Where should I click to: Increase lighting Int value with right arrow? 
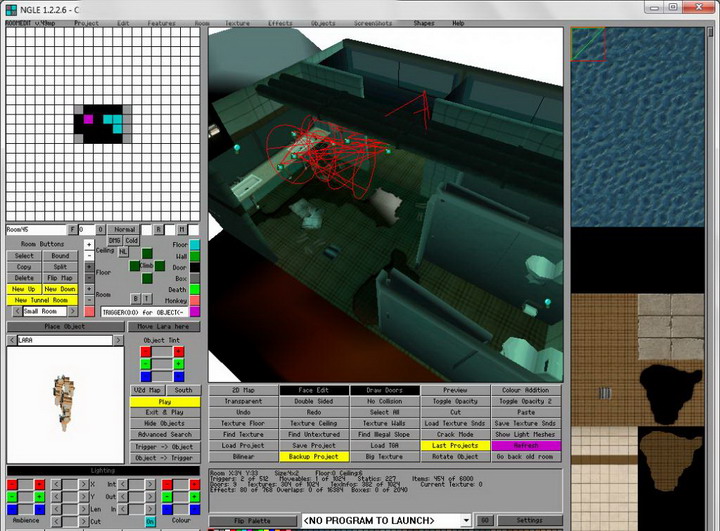coord(150,484)
